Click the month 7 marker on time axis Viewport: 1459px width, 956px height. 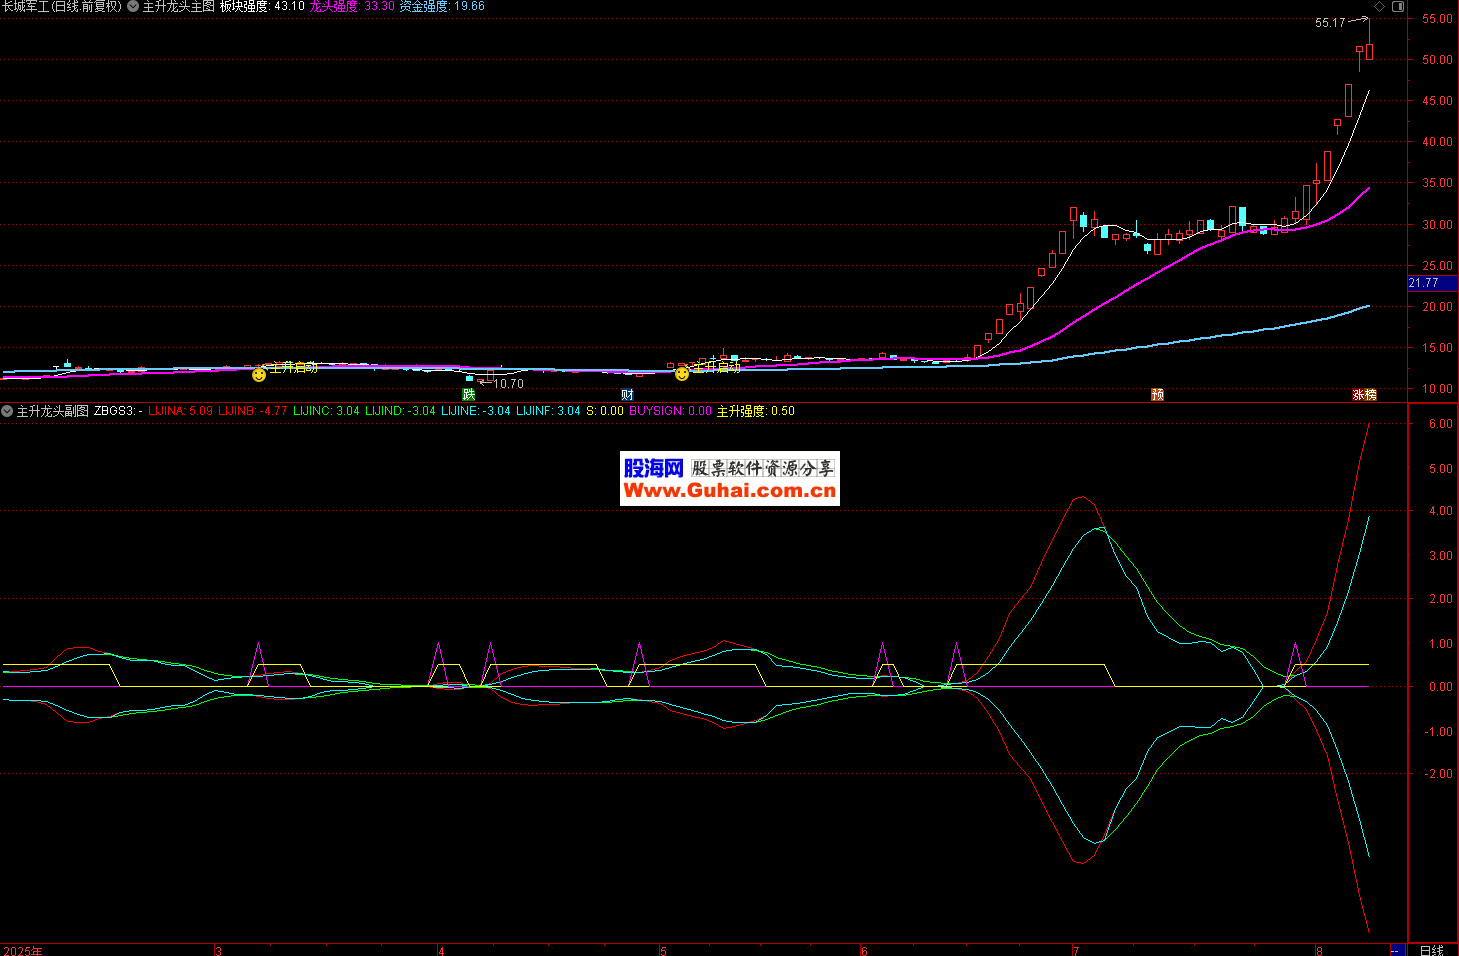tap(1076, 950)
